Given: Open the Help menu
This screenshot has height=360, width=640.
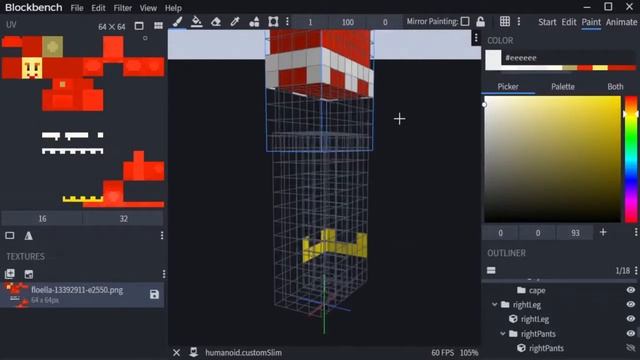Looking at the screenshot, I should pos(173,8).
